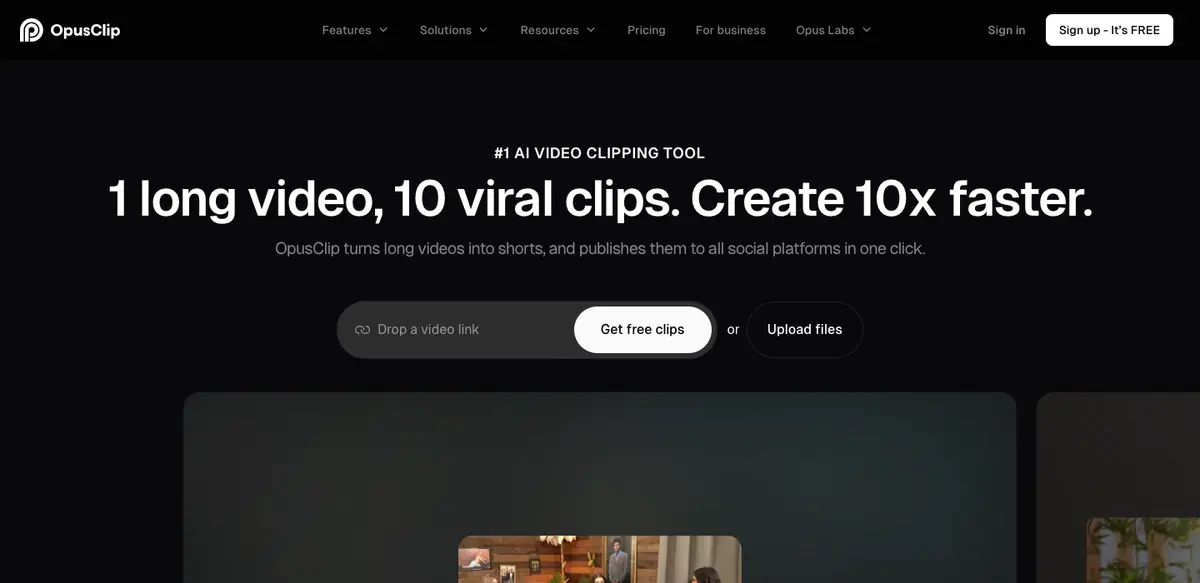This screenshot has height=583, width=1200.
Task: Click the '#1 AI VIDEO CLIPPING TOOL' text
Action: (x=600, y=153)
